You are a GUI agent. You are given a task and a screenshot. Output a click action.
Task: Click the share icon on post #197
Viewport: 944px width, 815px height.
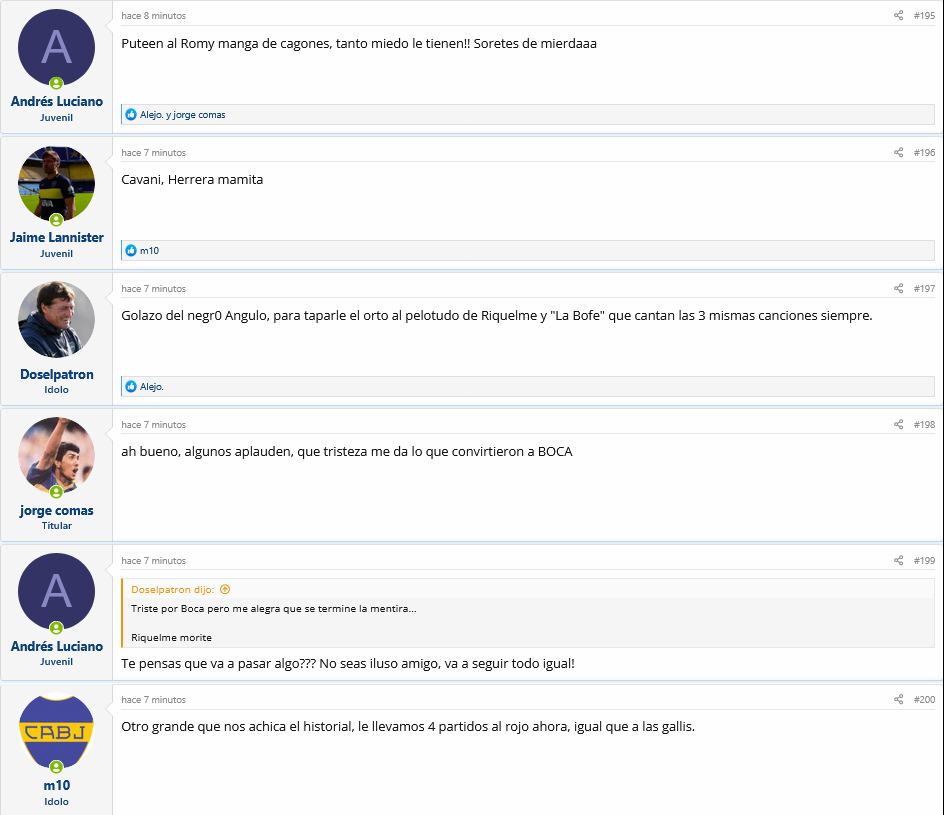tap(898, 289)
